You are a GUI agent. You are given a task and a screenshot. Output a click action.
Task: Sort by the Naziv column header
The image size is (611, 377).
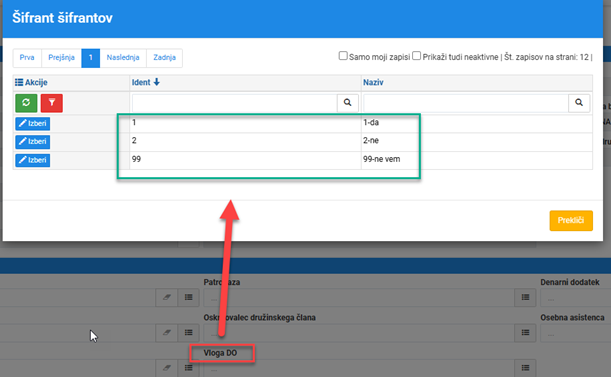coord(373,82)
